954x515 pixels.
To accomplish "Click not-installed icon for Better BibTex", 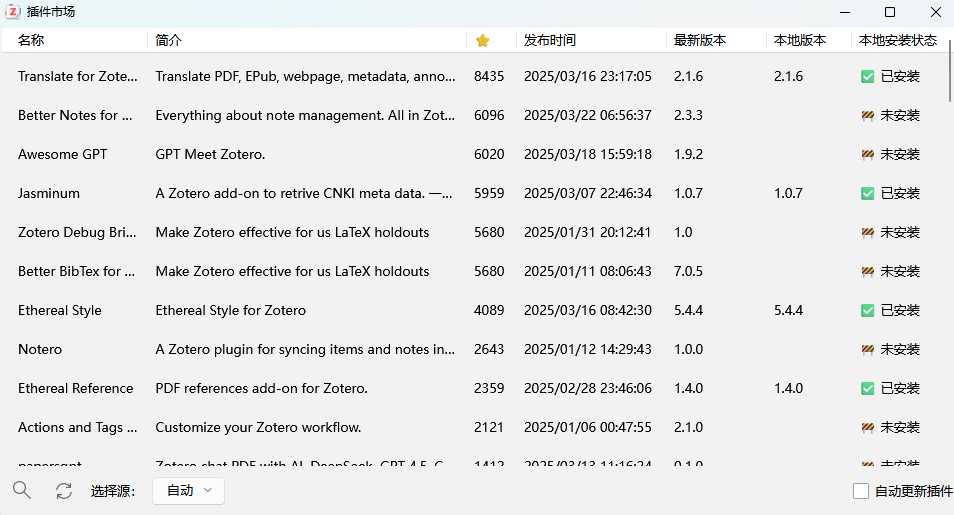I will (868, 272).
